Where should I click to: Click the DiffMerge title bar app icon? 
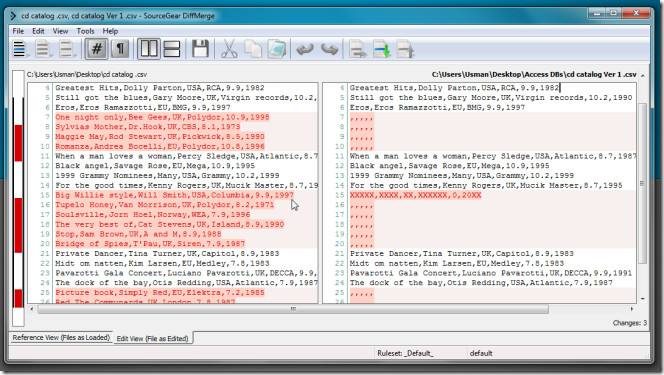click(14, 16)
